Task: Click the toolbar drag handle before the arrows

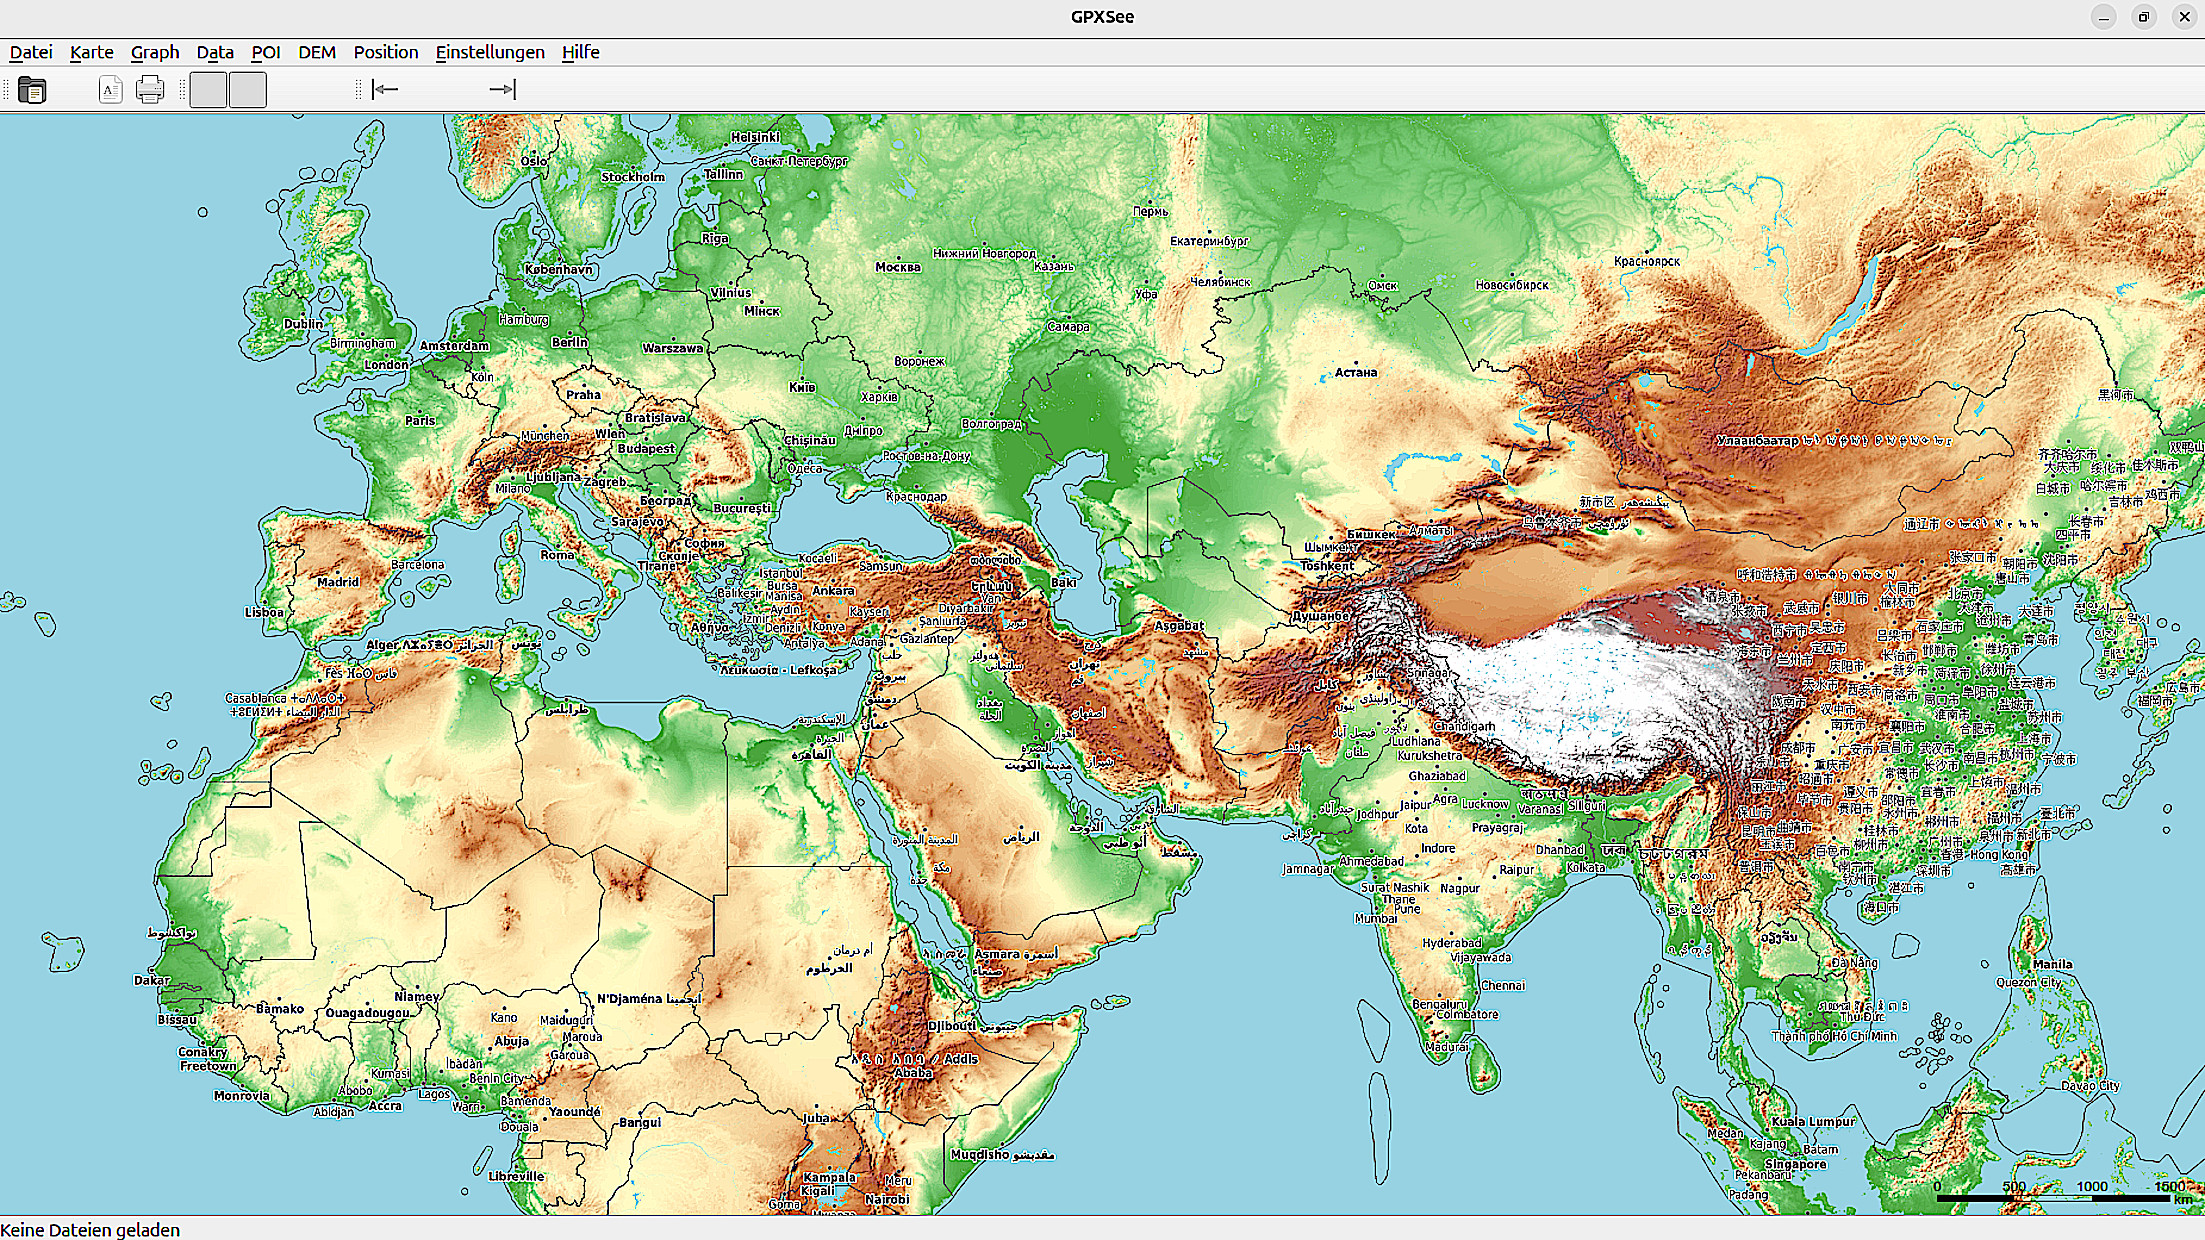Action: click(x=358, y=90)
